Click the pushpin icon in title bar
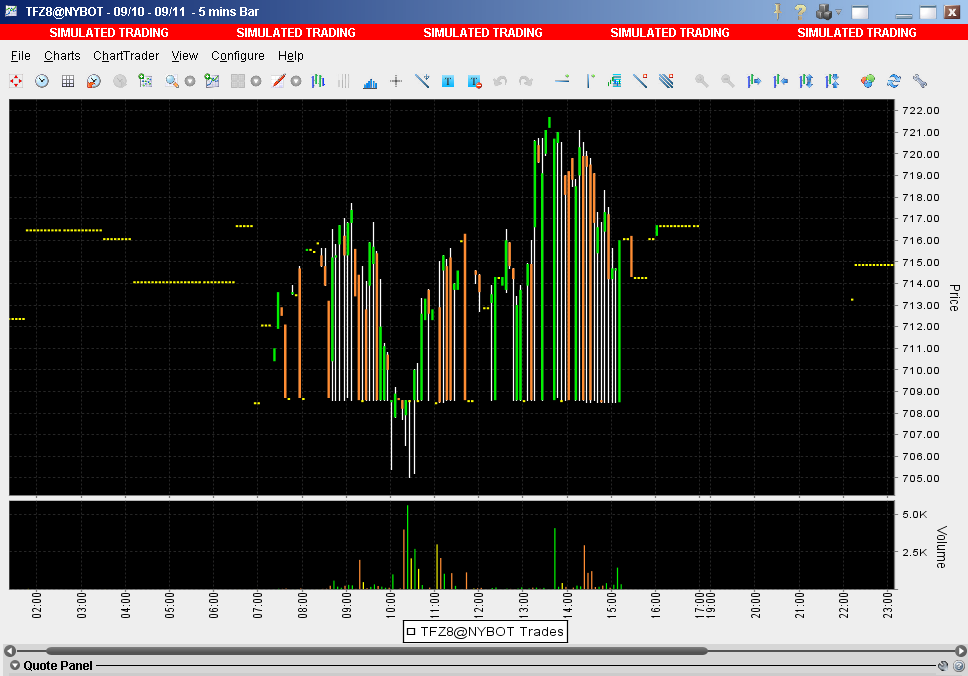968x676 pixels. pos(777,12)
